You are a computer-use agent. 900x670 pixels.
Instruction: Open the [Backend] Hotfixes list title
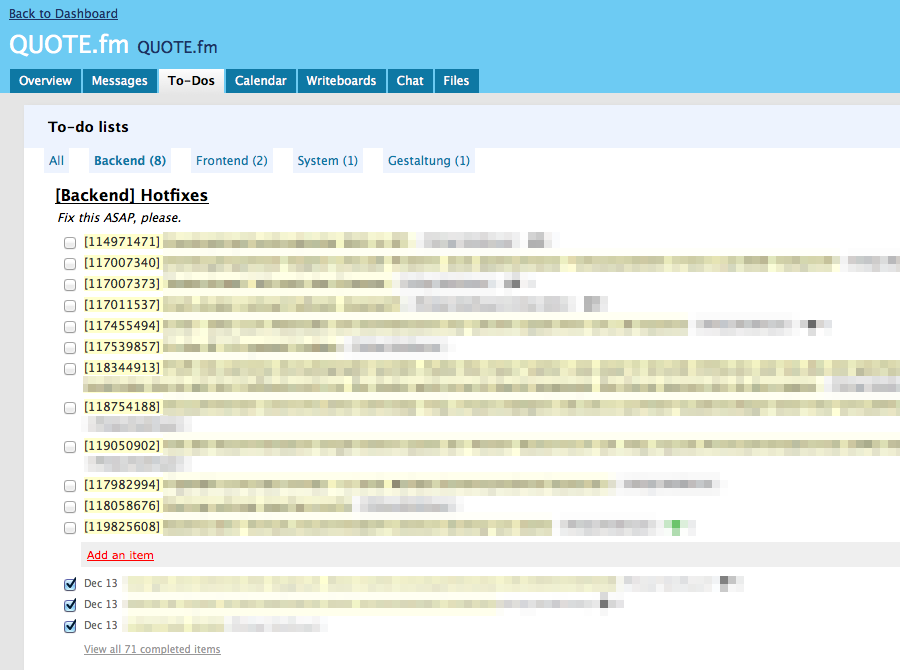pyautogui.click(x=132, y=195)
